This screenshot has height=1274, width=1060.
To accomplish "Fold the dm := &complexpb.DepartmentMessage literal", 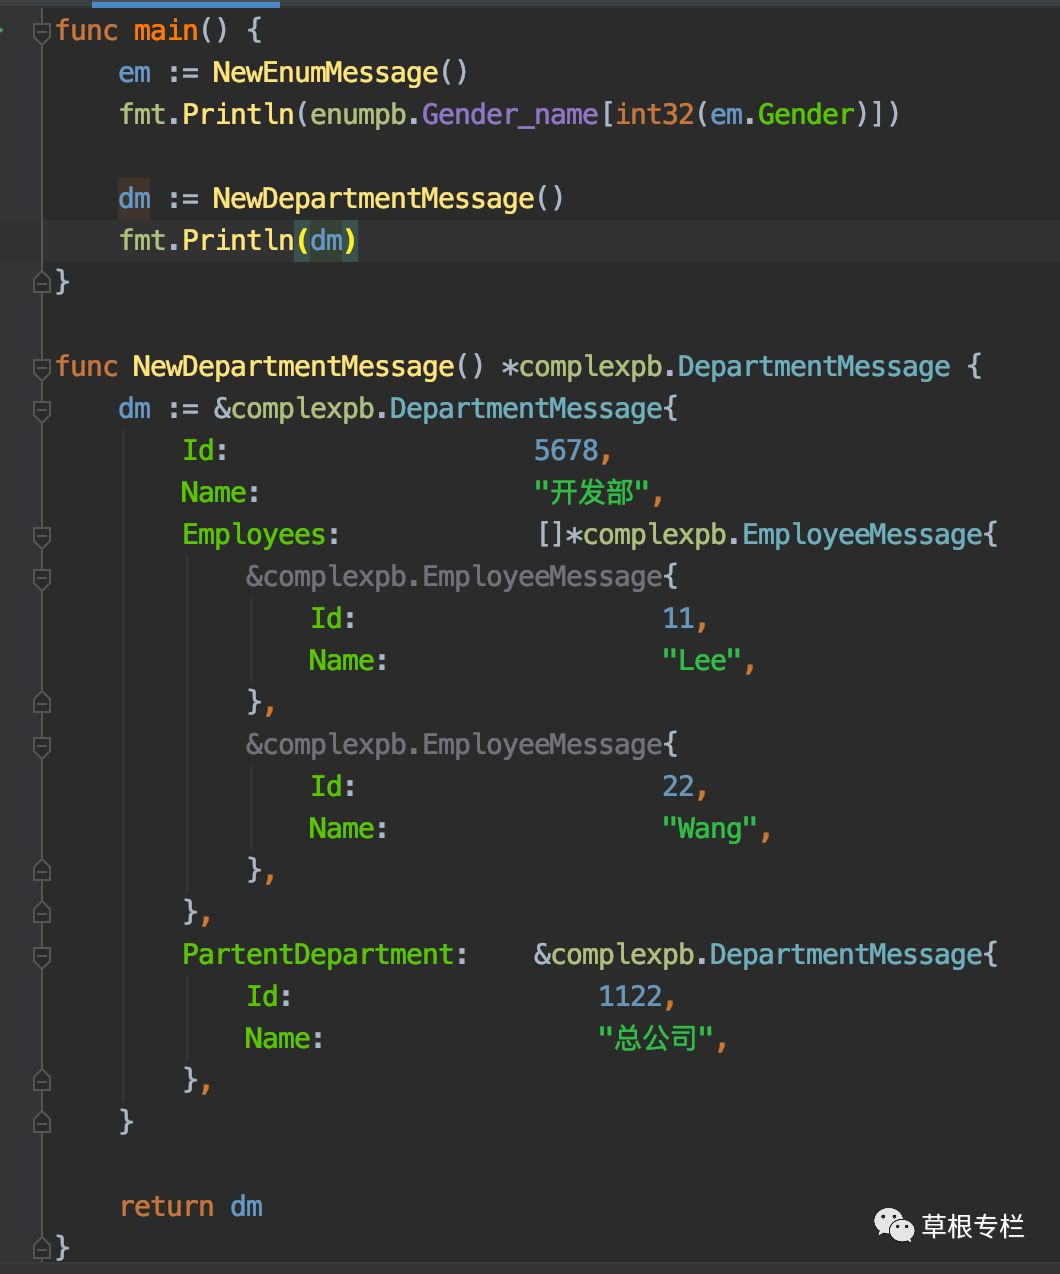I will [x=42, y=410].
